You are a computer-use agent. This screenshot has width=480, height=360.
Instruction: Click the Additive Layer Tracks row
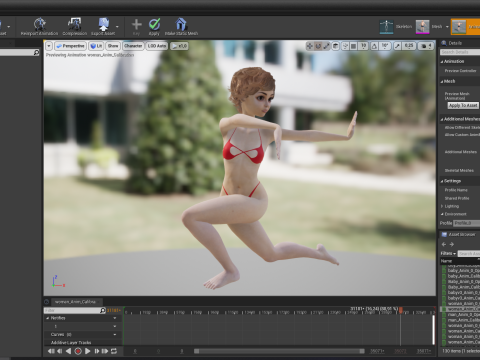[x=82, y=342]
